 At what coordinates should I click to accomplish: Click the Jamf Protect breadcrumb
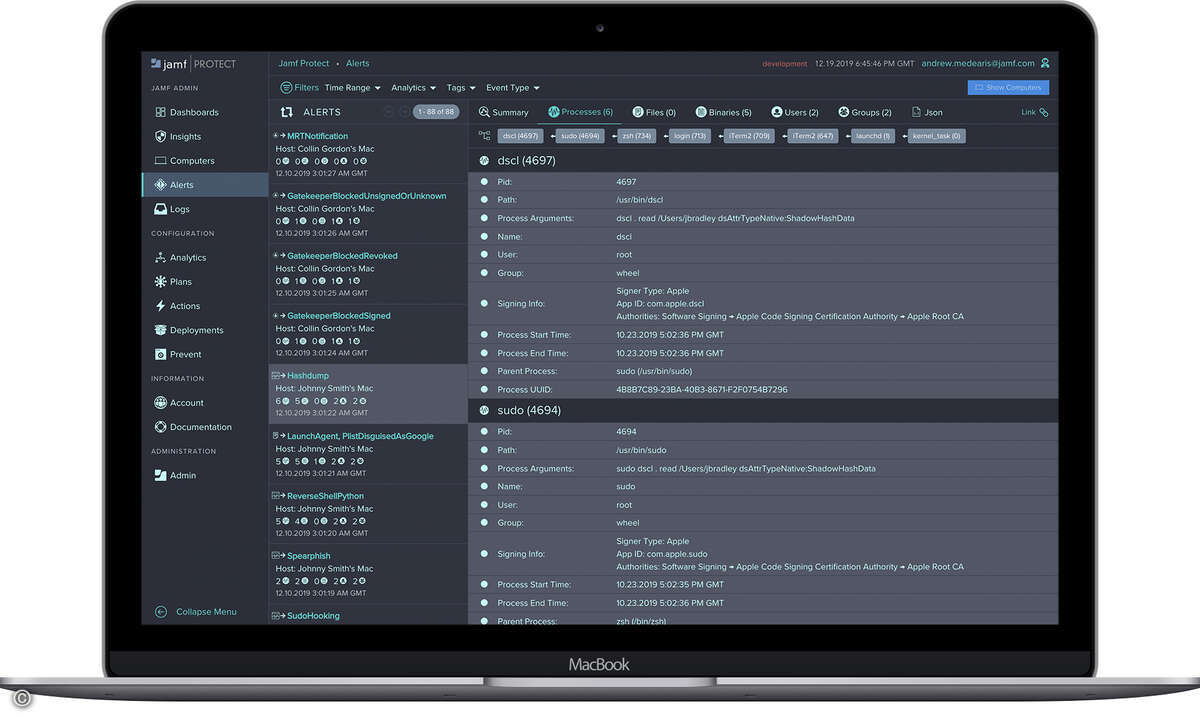click(x=303, y=63)
